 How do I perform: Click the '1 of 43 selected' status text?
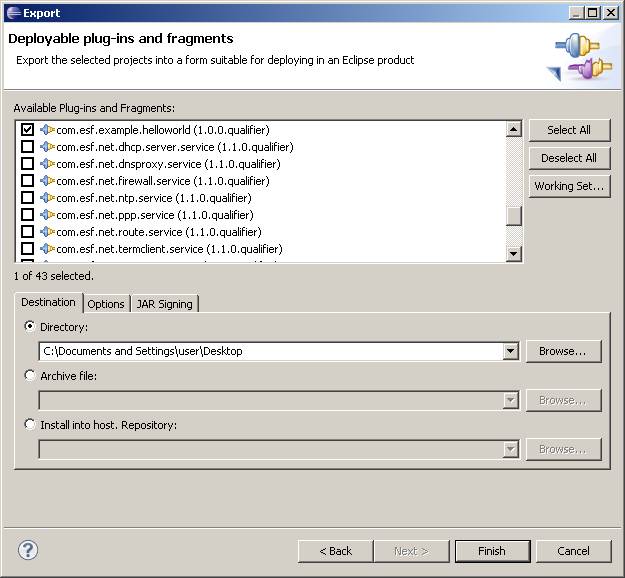tap(53, 276)
